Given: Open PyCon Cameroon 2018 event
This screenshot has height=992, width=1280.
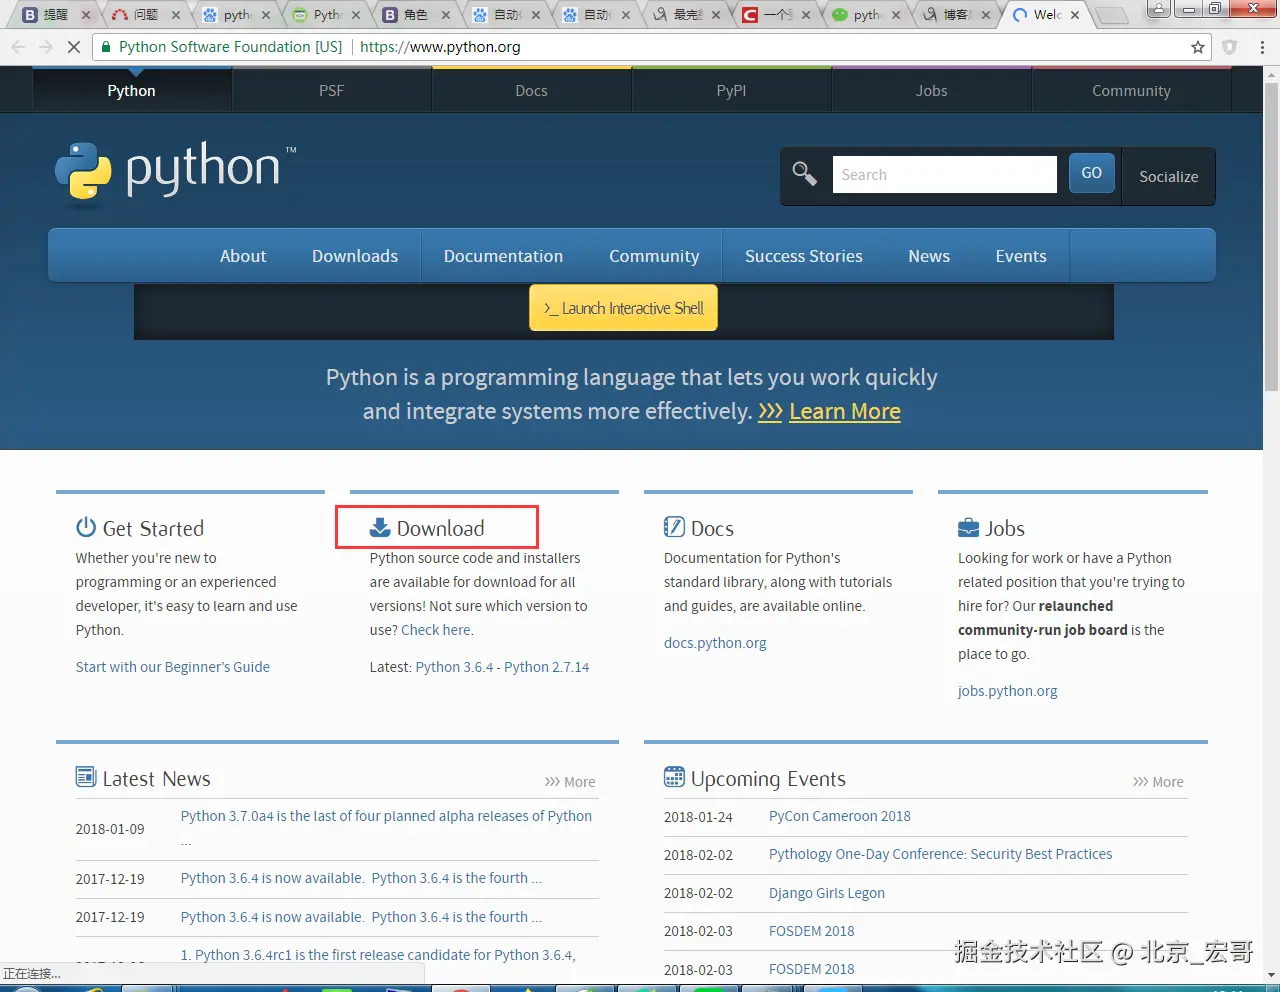Looking at the screenshot, I should tap(840, 816).
